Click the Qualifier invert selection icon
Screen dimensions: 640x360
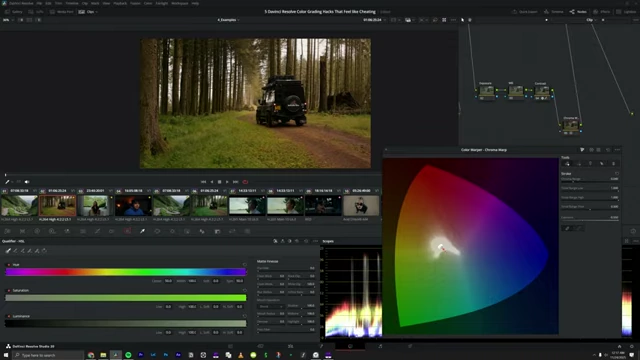[x=44, y=251]
